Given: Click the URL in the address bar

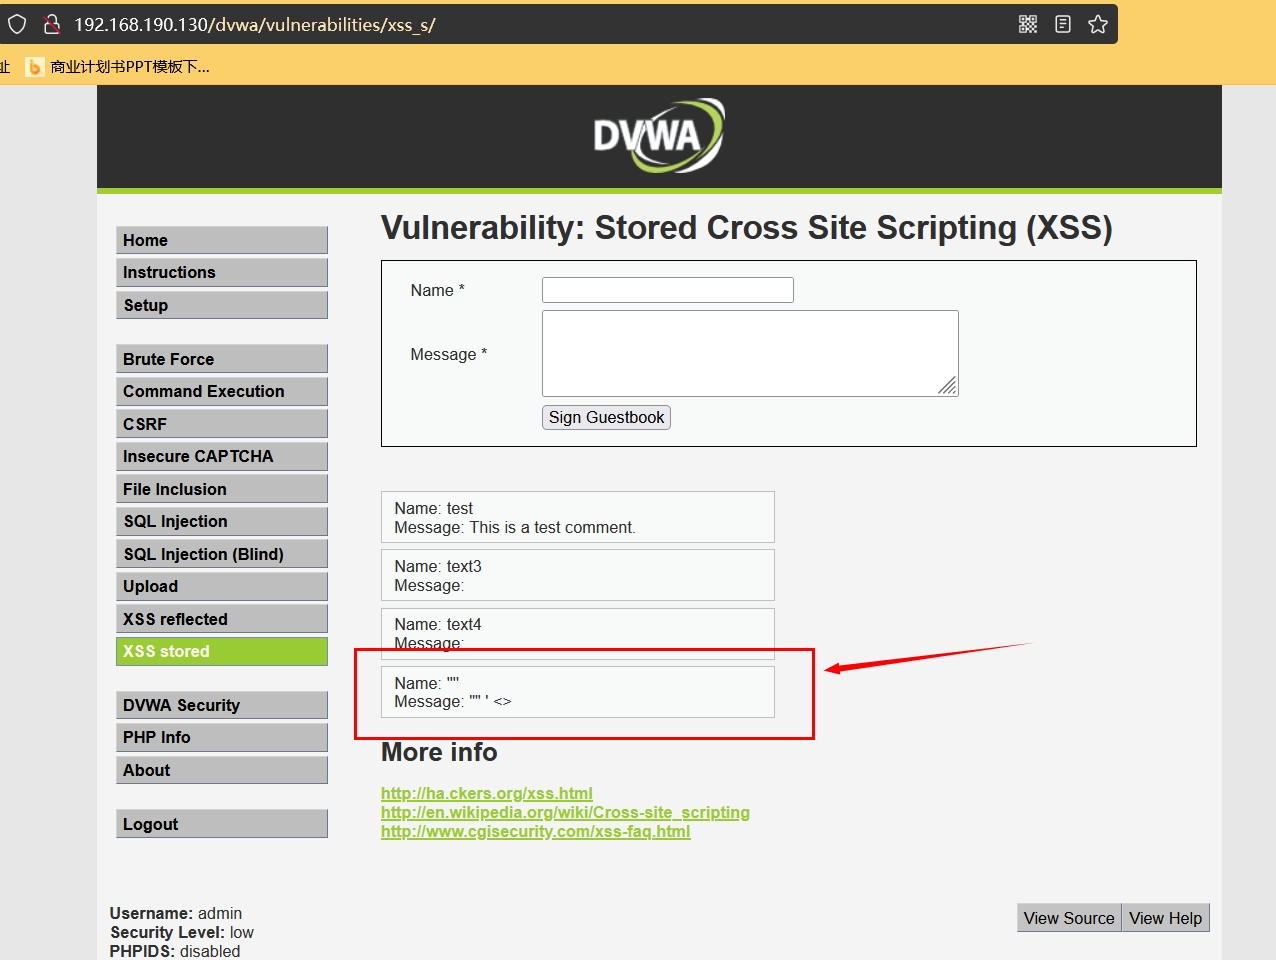Looking at the screenshot, I should (255, 24).
